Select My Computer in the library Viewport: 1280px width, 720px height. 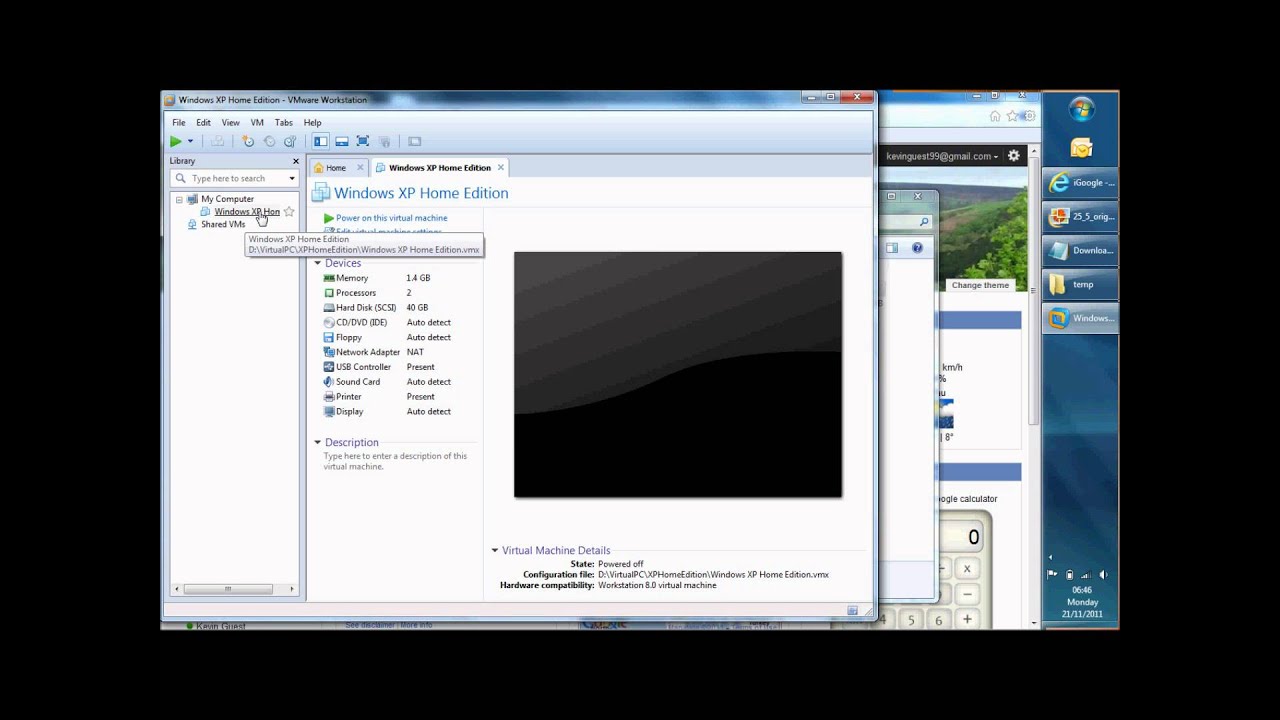point(227,199)
